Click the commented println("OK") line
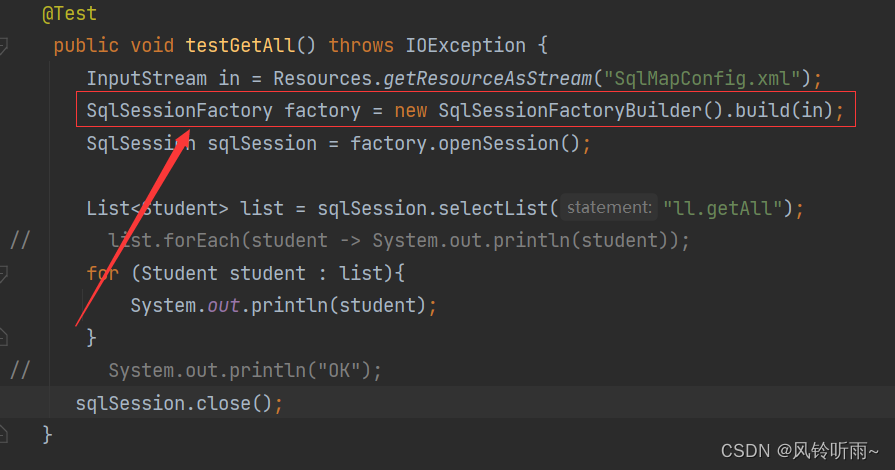This screenshot has height=470, width=895. tap(245, 370)
